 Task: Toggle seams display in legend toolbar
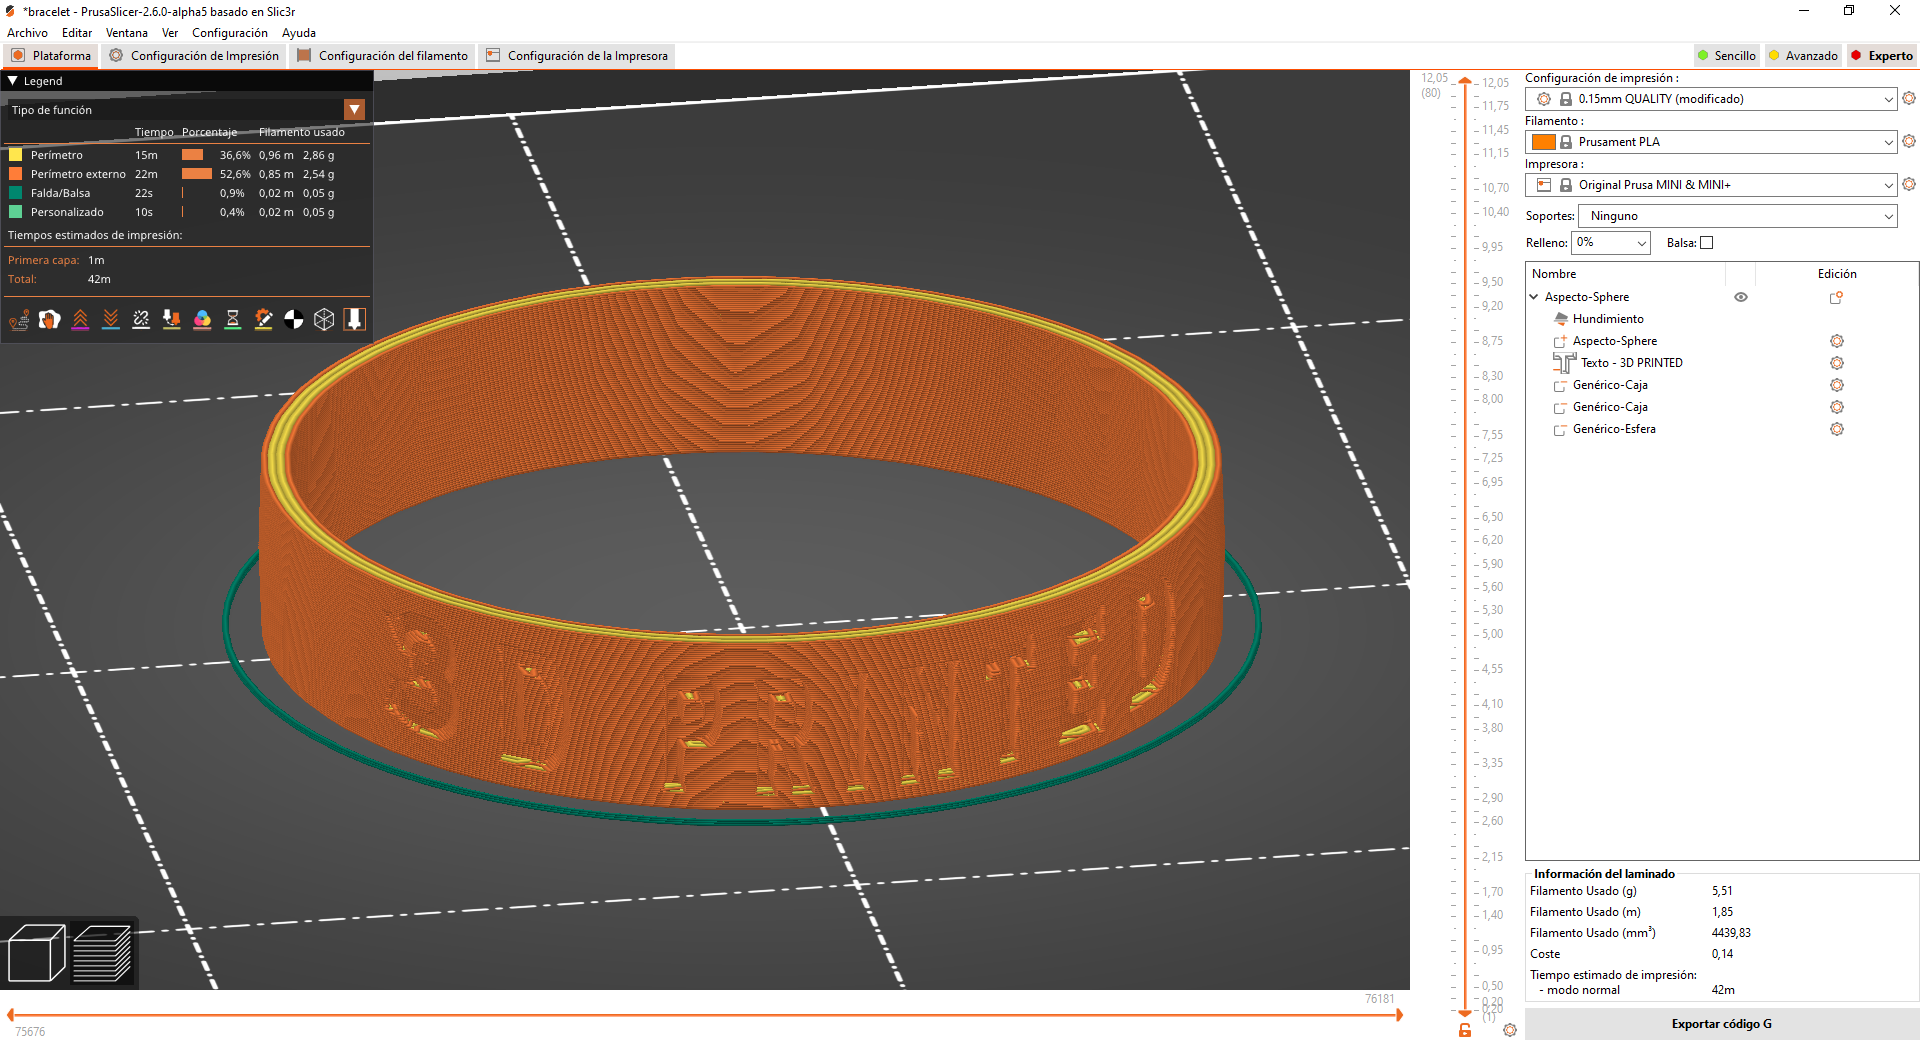tap(141, 319)
